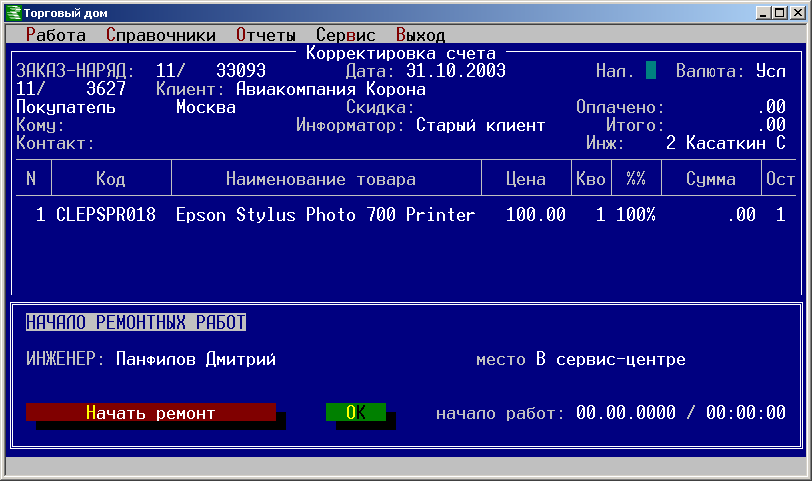Viewport: 812px width, 481px height.
Task: Click the место value В сервис-центре
Action: click(x=611, y=358)
